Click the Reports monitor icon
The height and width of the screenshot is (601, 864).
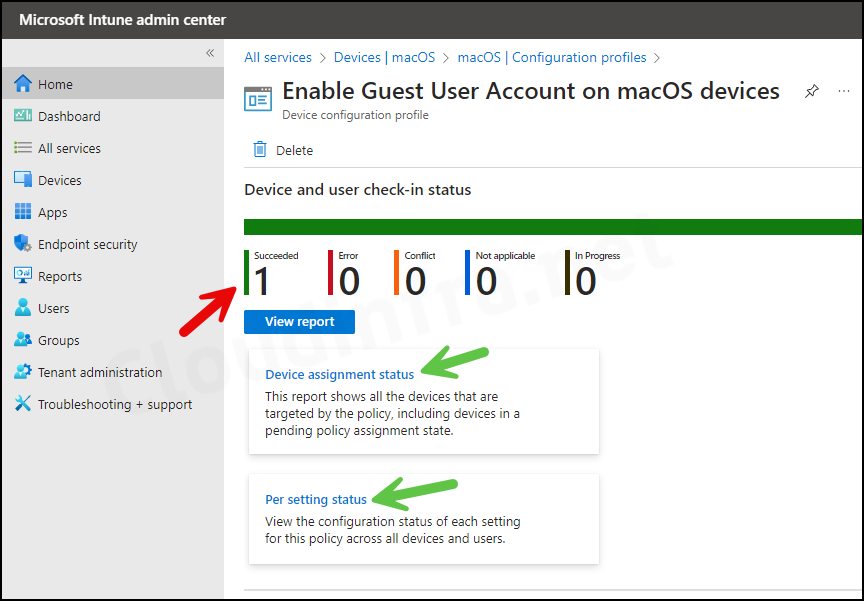23,275
